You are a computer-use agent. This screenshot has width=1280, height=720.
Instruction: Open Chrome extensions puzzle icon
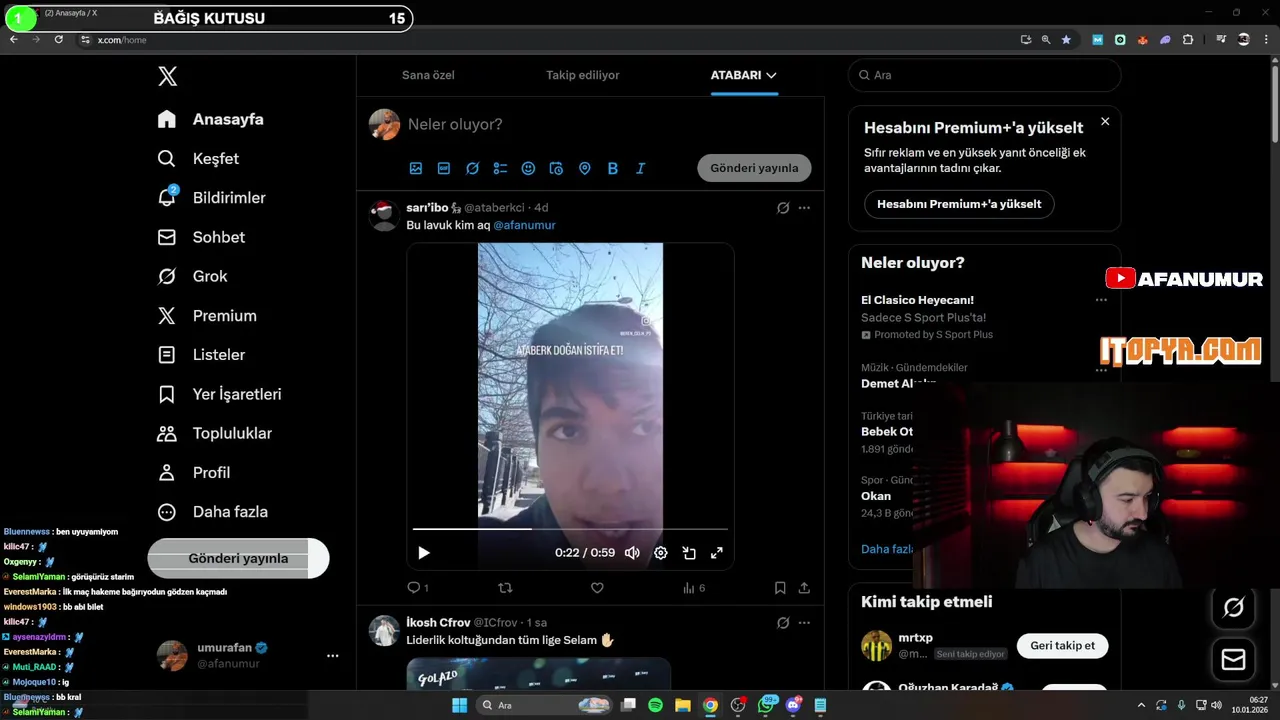(x=1188, y=40)
